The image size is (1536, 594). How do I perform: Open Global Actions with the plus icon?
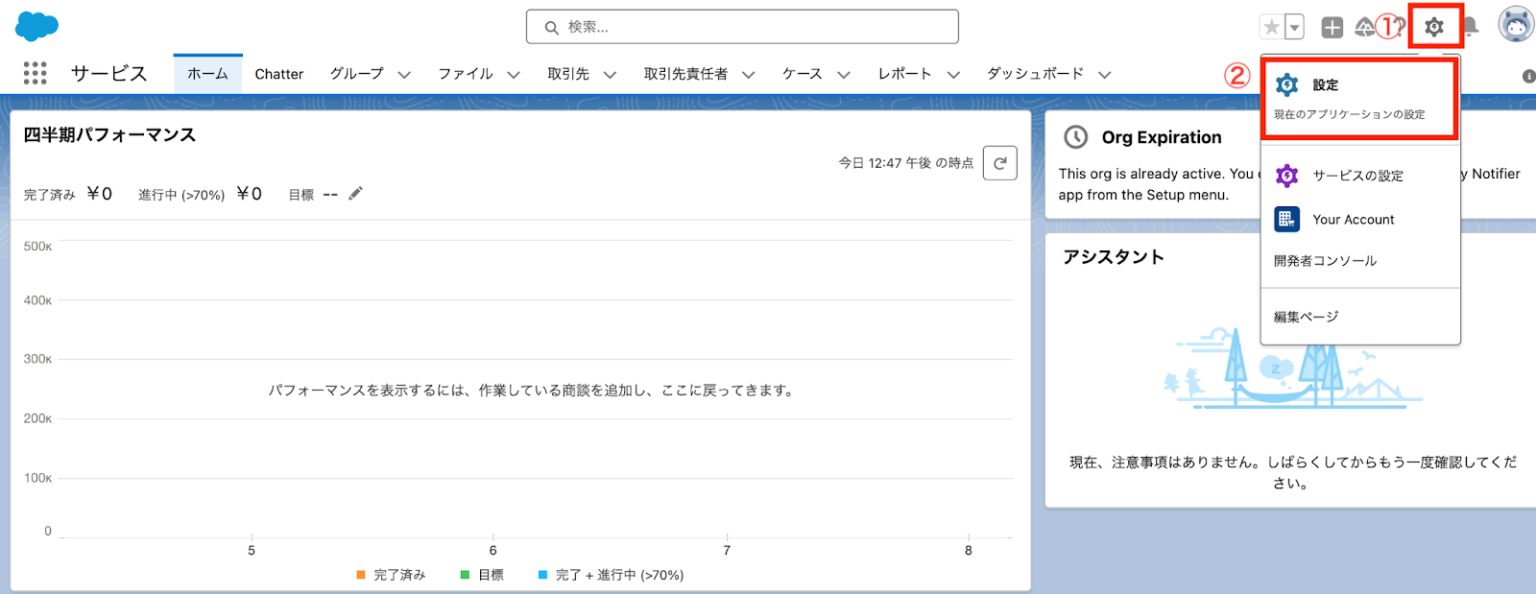pyautogui.click(x=1331, y=26)
